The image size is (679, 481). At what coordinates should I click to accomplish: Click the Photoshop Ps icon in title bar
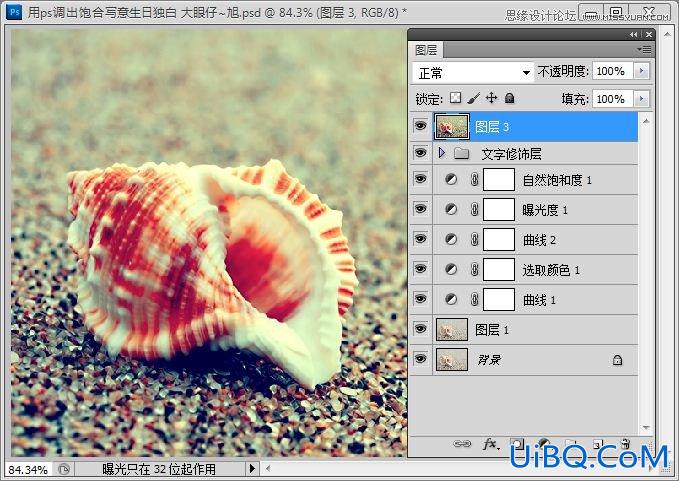(x=14, y=12)
